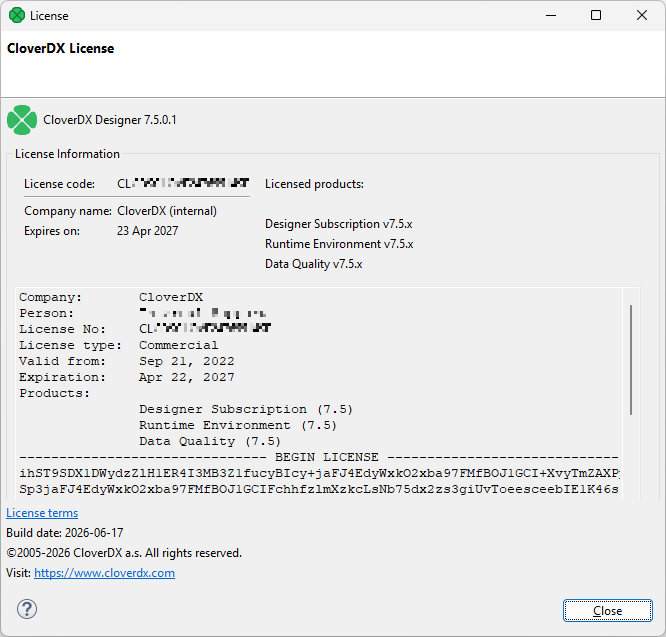Click the 'Build date: 2026-06-17' text

point(65,533)
